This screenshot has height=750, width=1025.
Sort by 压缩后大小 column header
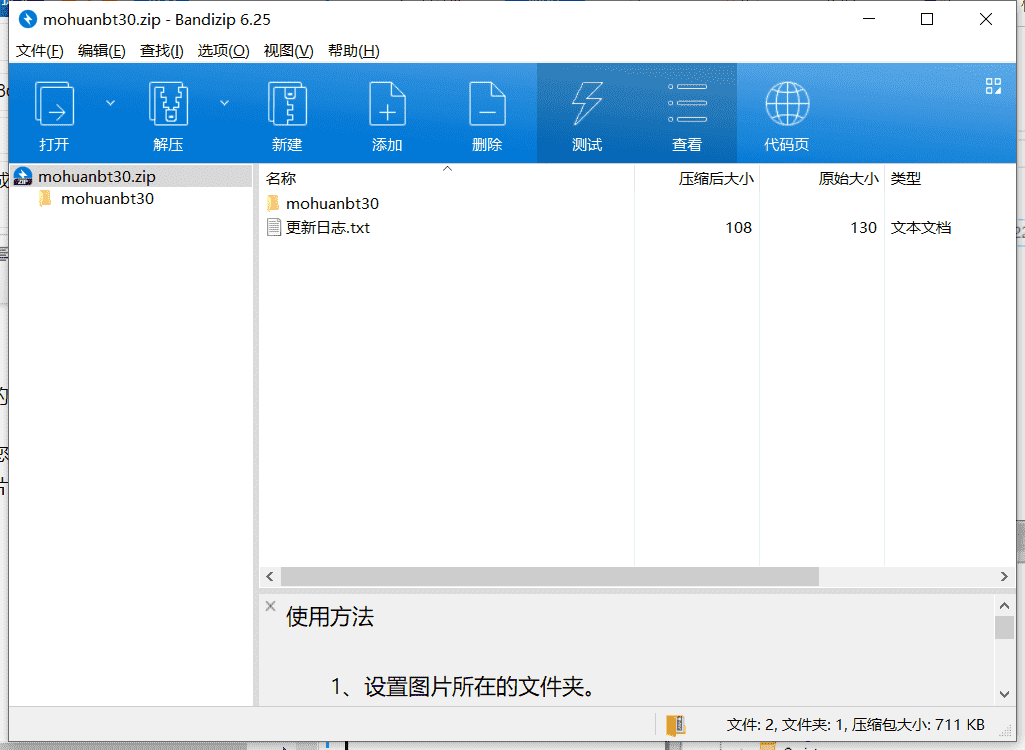click(x=697, y=179)
